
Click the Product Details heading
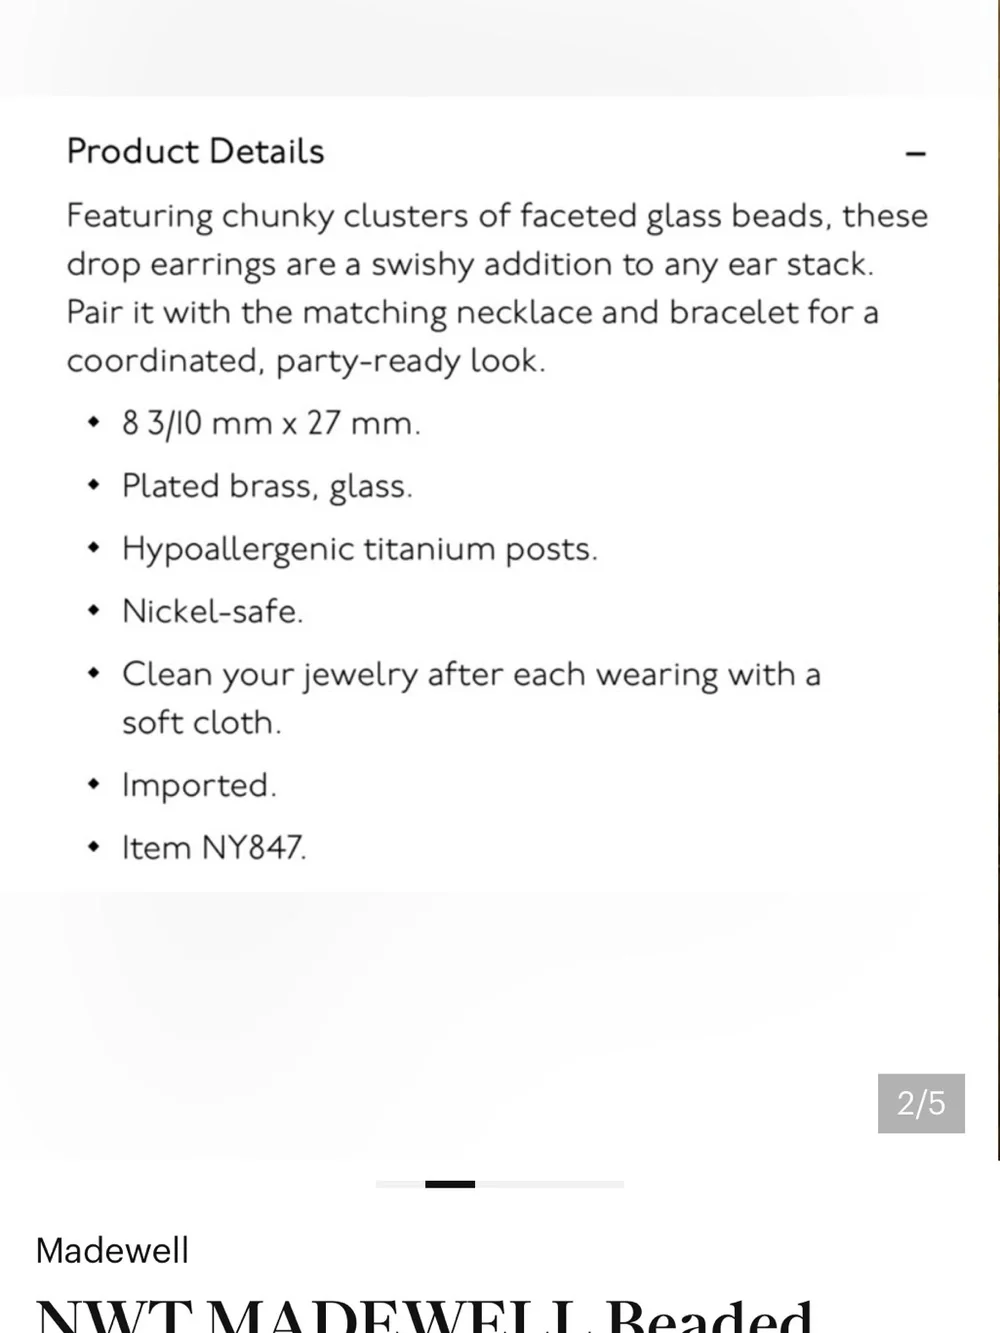coord(195,151)
